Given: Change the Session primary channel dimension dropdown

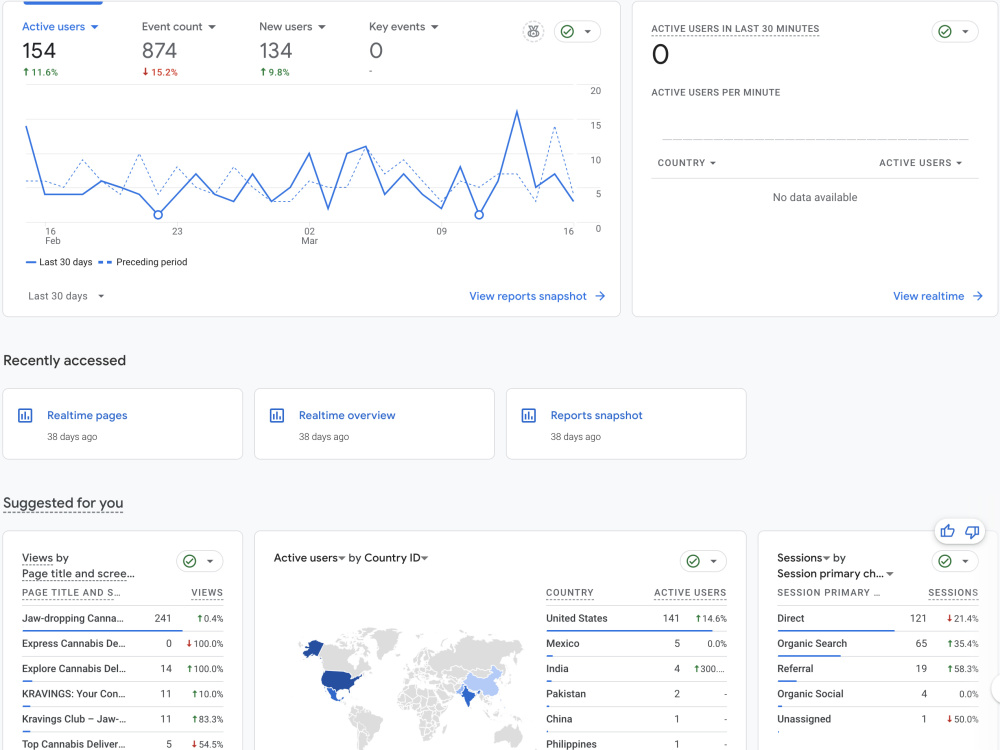Looking at the screenshot, I should tap(835, 574).
